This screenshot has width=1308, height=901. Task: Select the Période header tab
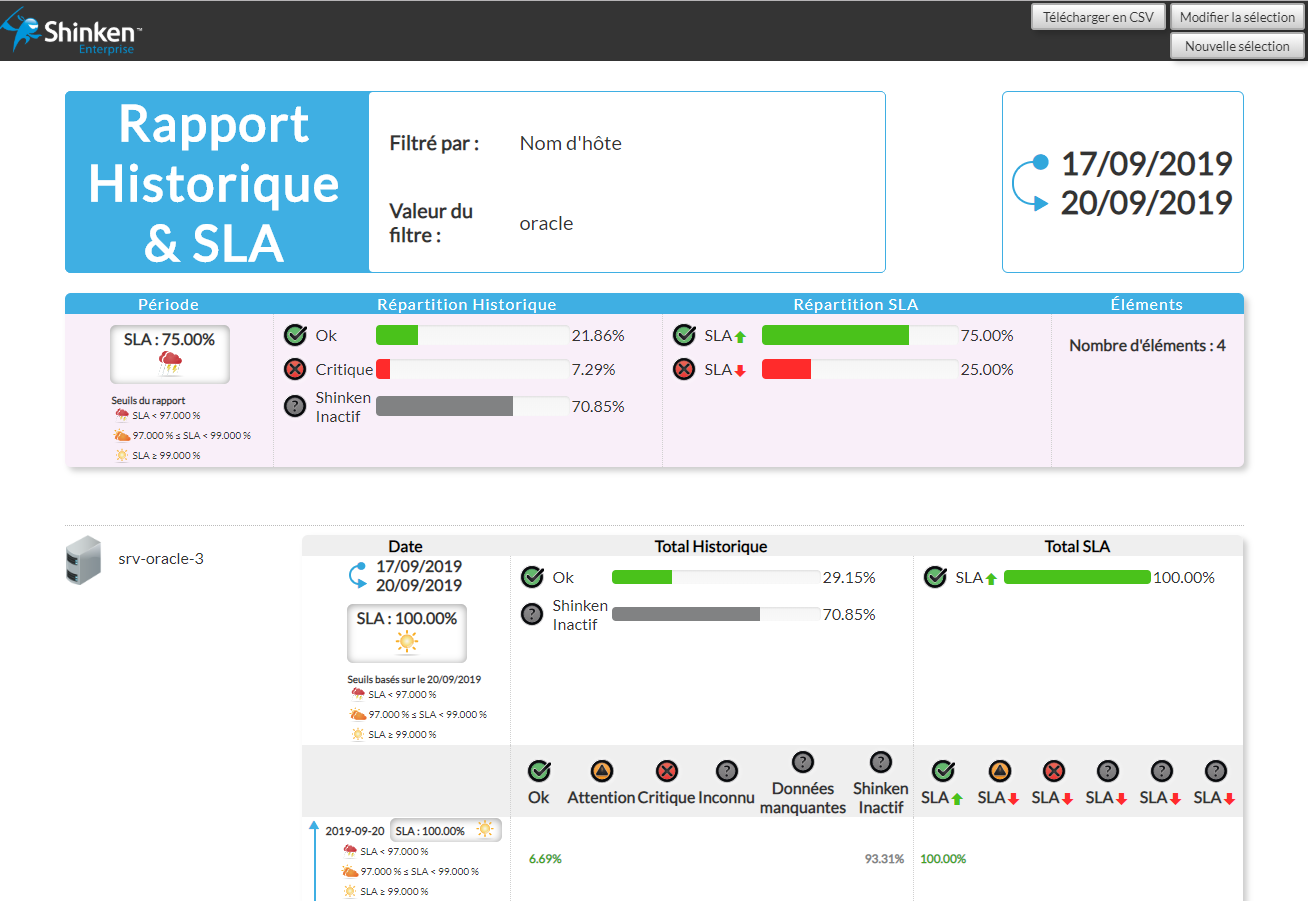[x=168, y=304]
